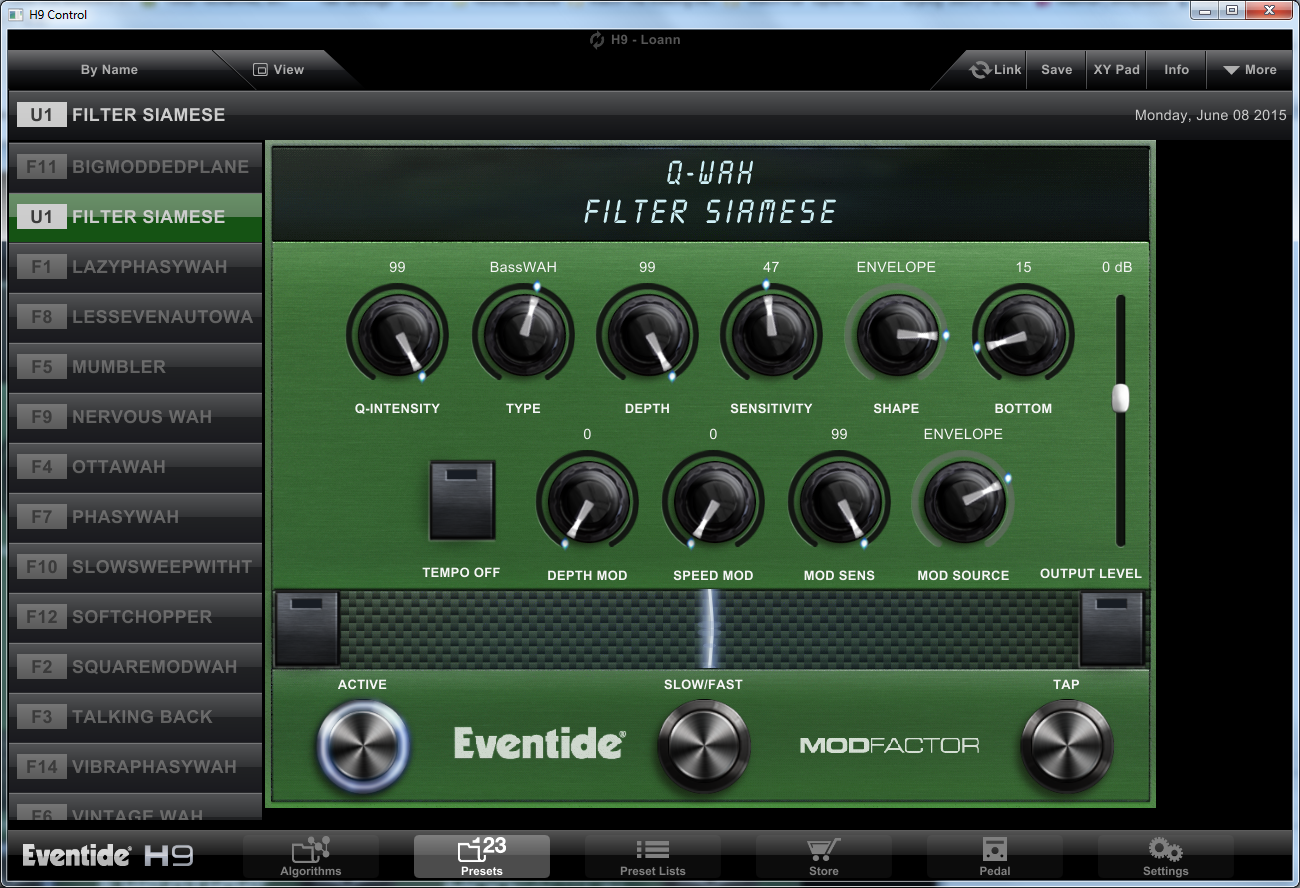Open the Store tab

point(824,857)
